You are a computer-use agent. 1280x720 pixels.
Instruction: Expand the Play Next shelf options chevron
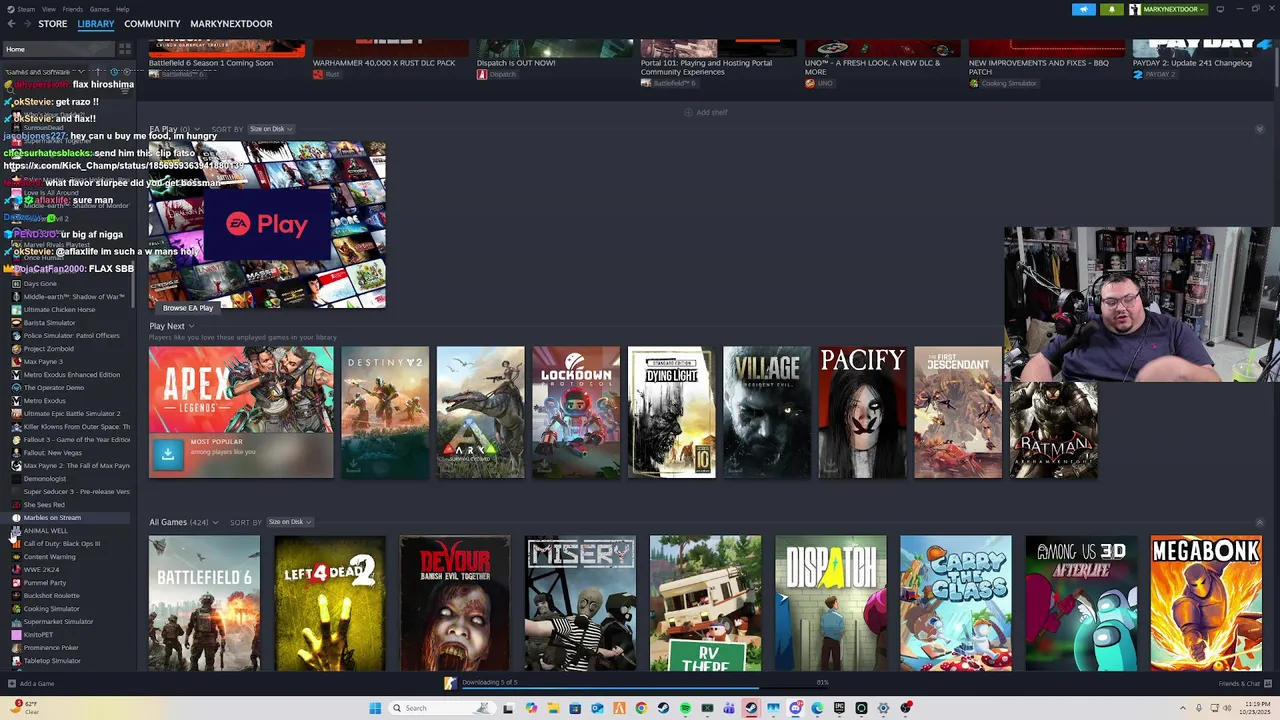(x=191, y=326)
